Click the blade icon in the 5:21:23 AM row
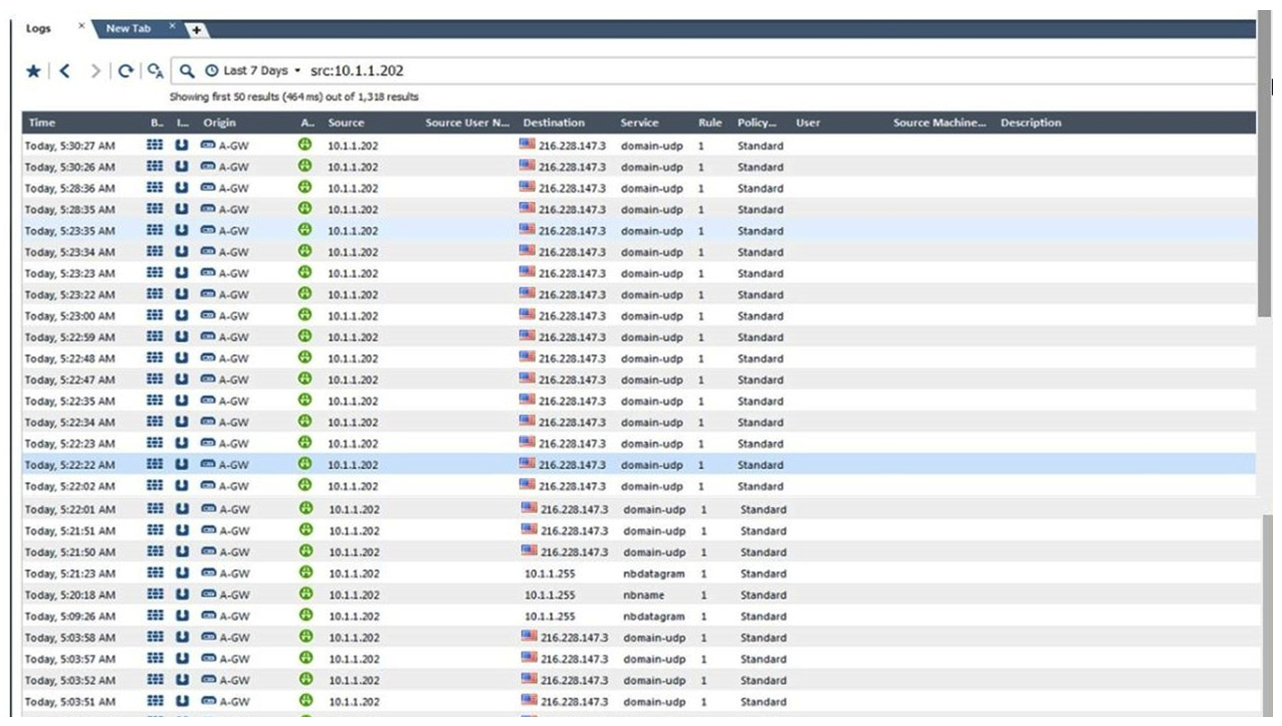 155,573
